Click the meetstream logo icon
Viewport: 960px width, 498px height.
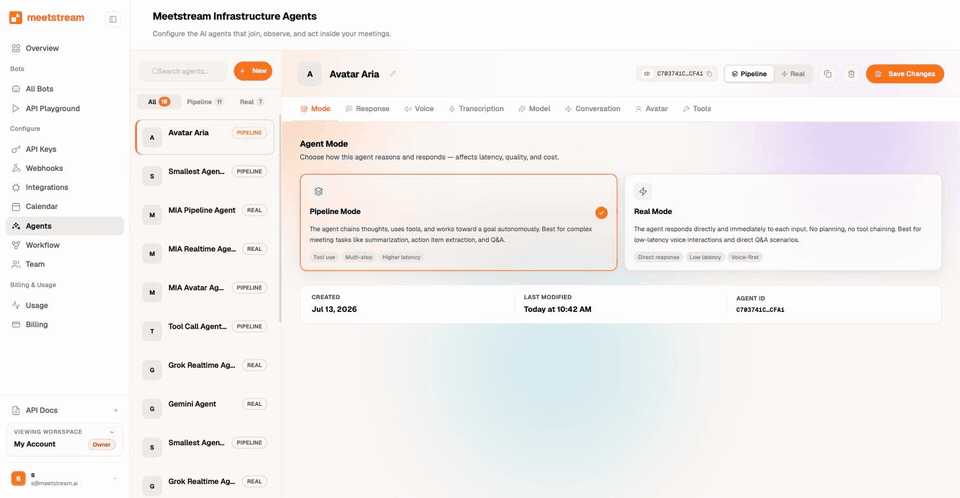(x=15, y=18)
